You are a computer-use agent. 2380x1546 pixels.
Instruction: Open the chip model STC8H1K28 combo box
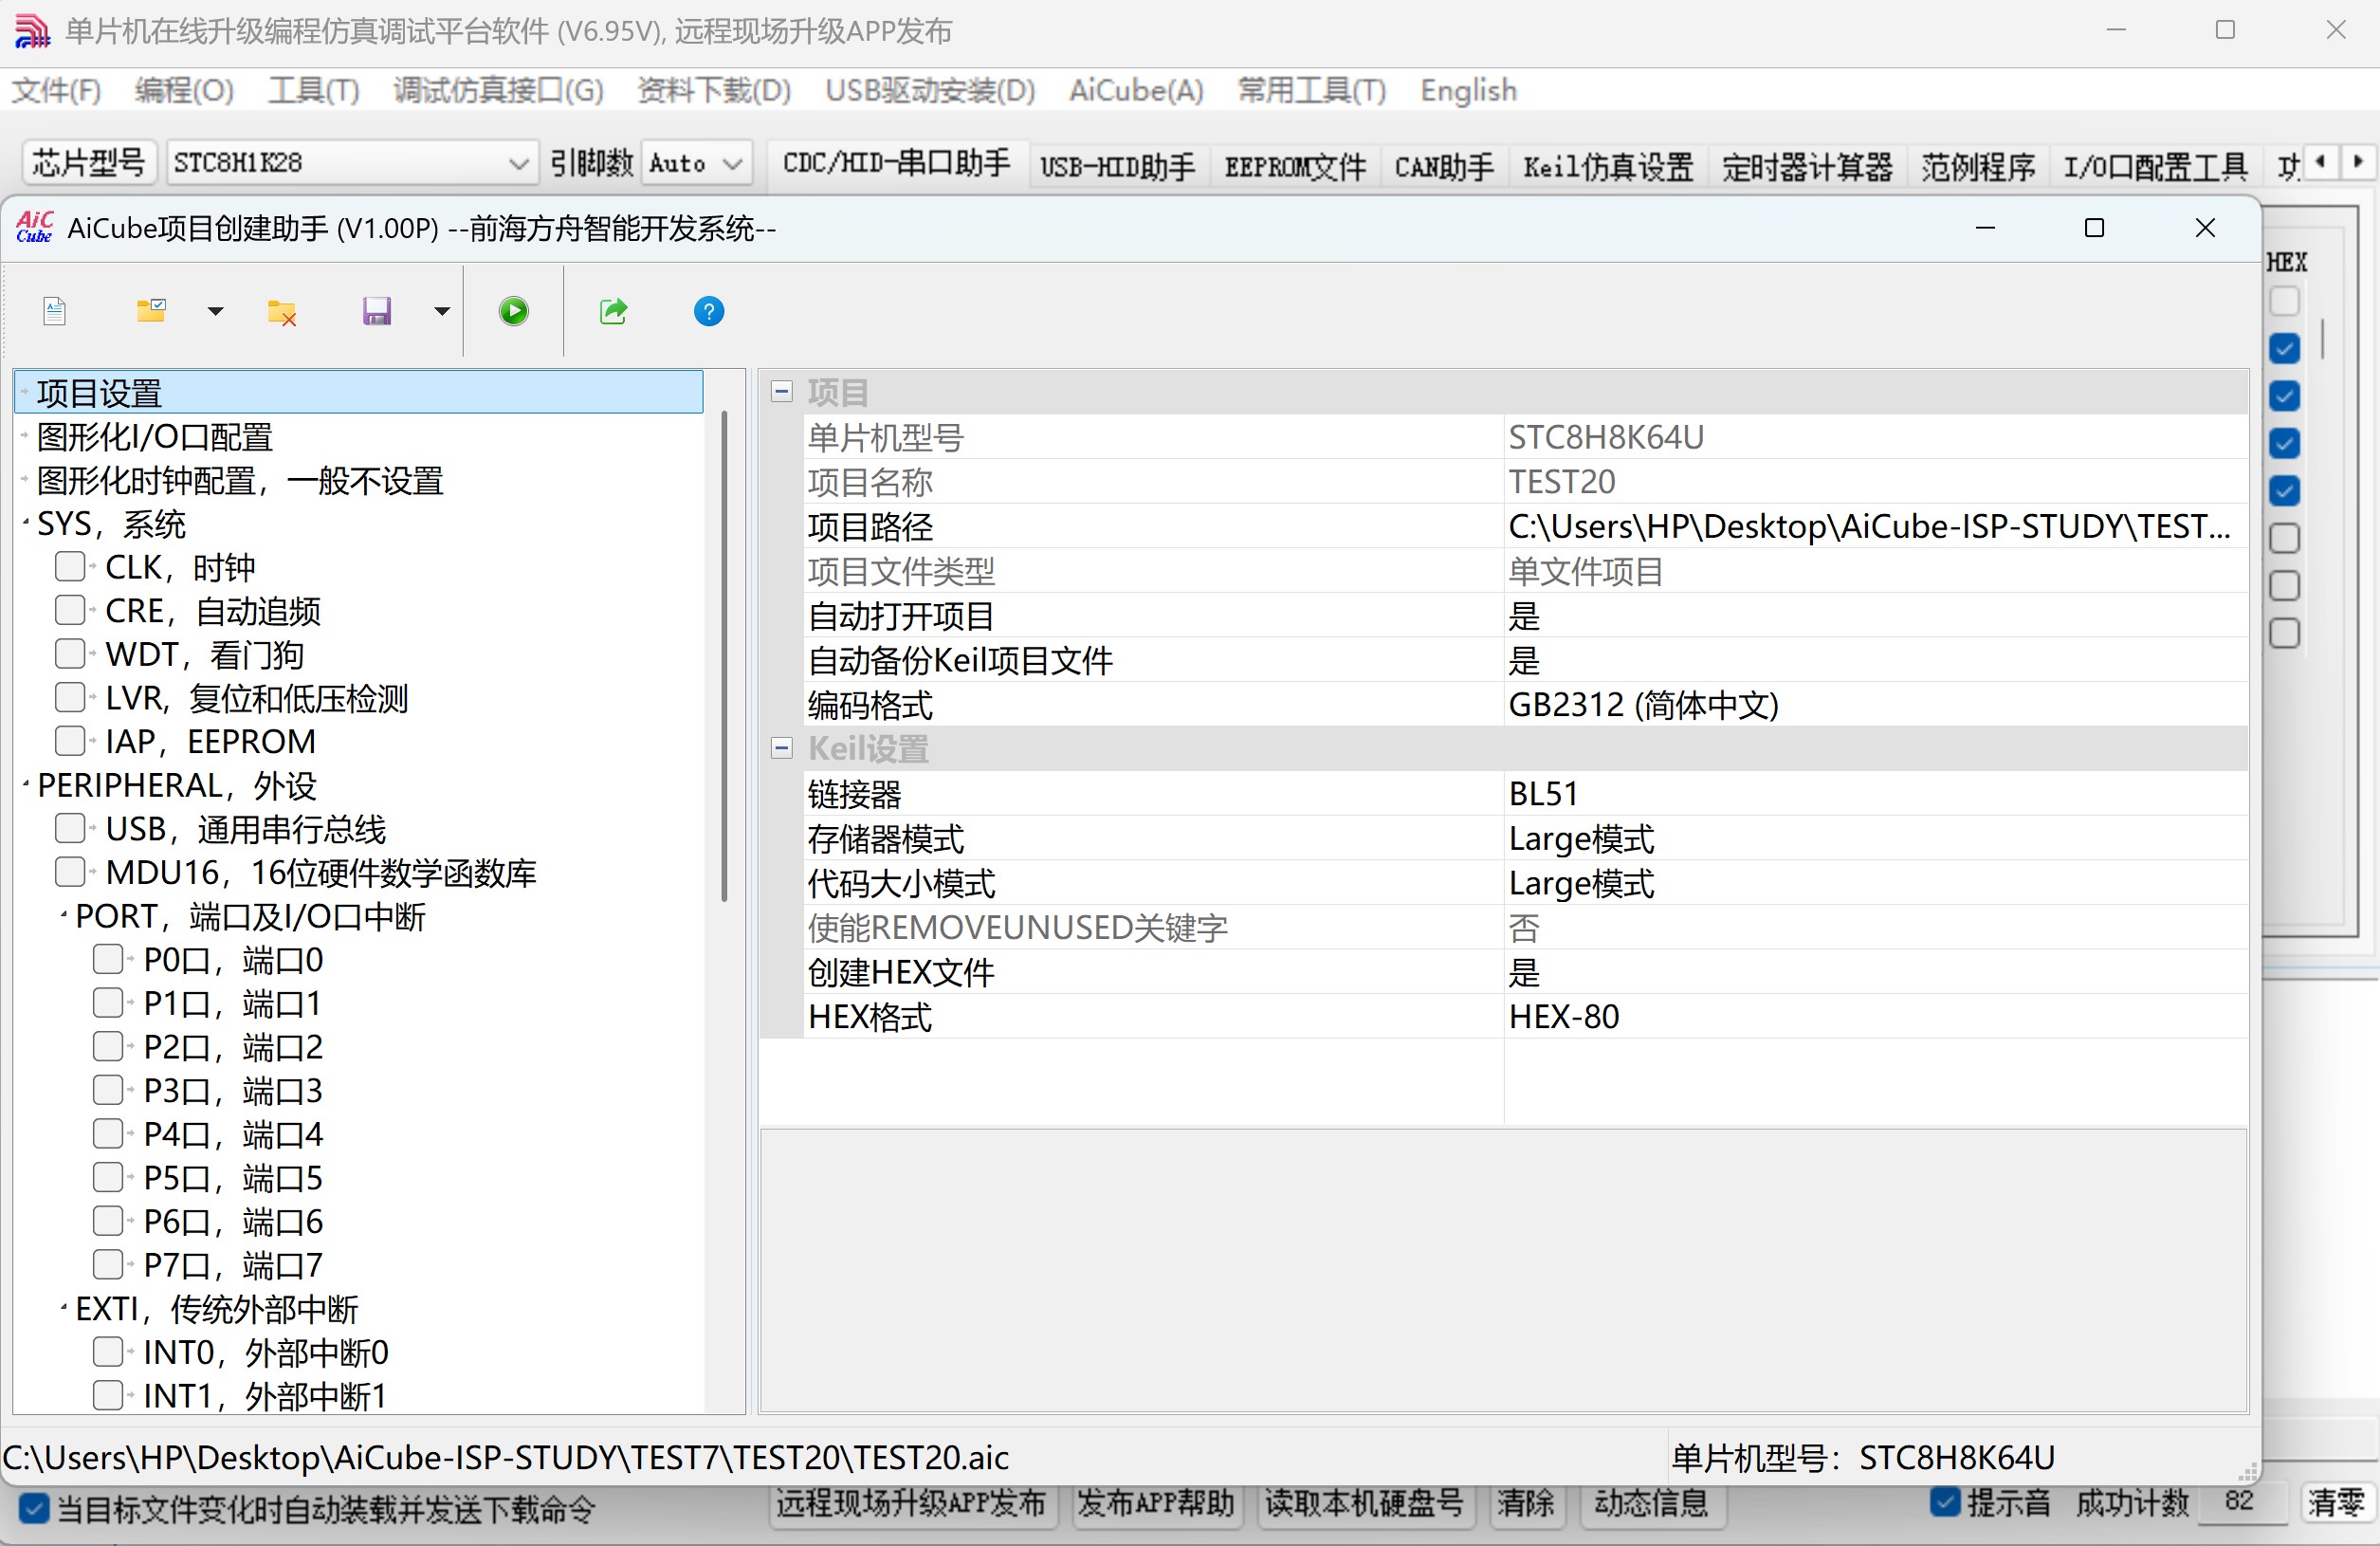pyautogui.click(x=352, y=163)
